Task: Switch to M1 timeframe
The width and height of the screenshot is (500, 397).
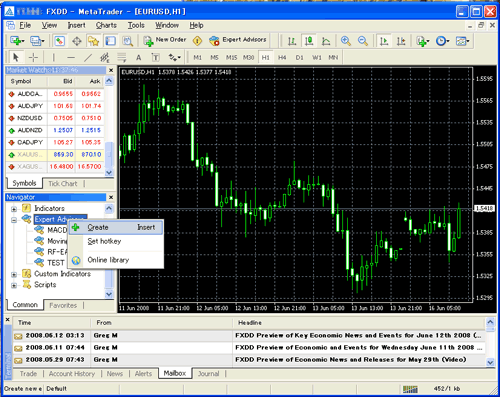Action: 198,58
